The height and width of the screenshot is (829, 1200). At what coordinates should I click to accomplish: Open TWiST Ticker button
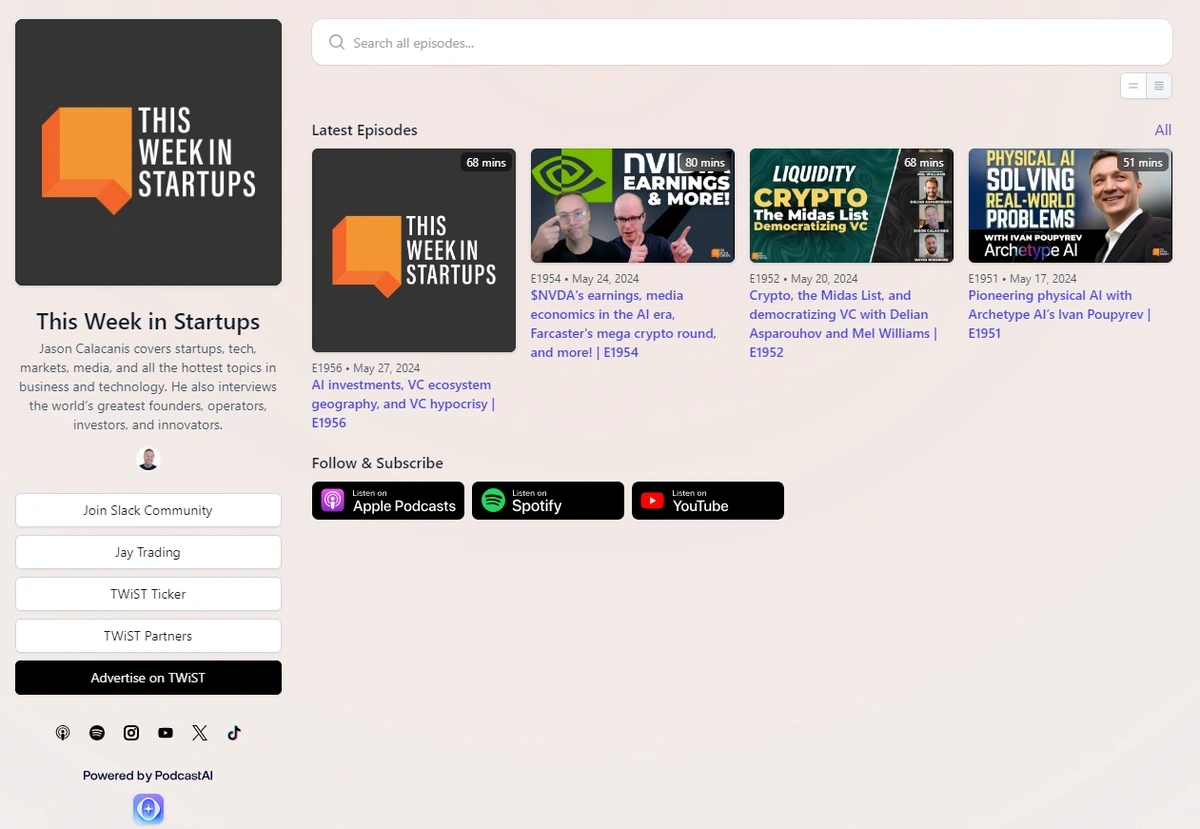click(148, 594)
